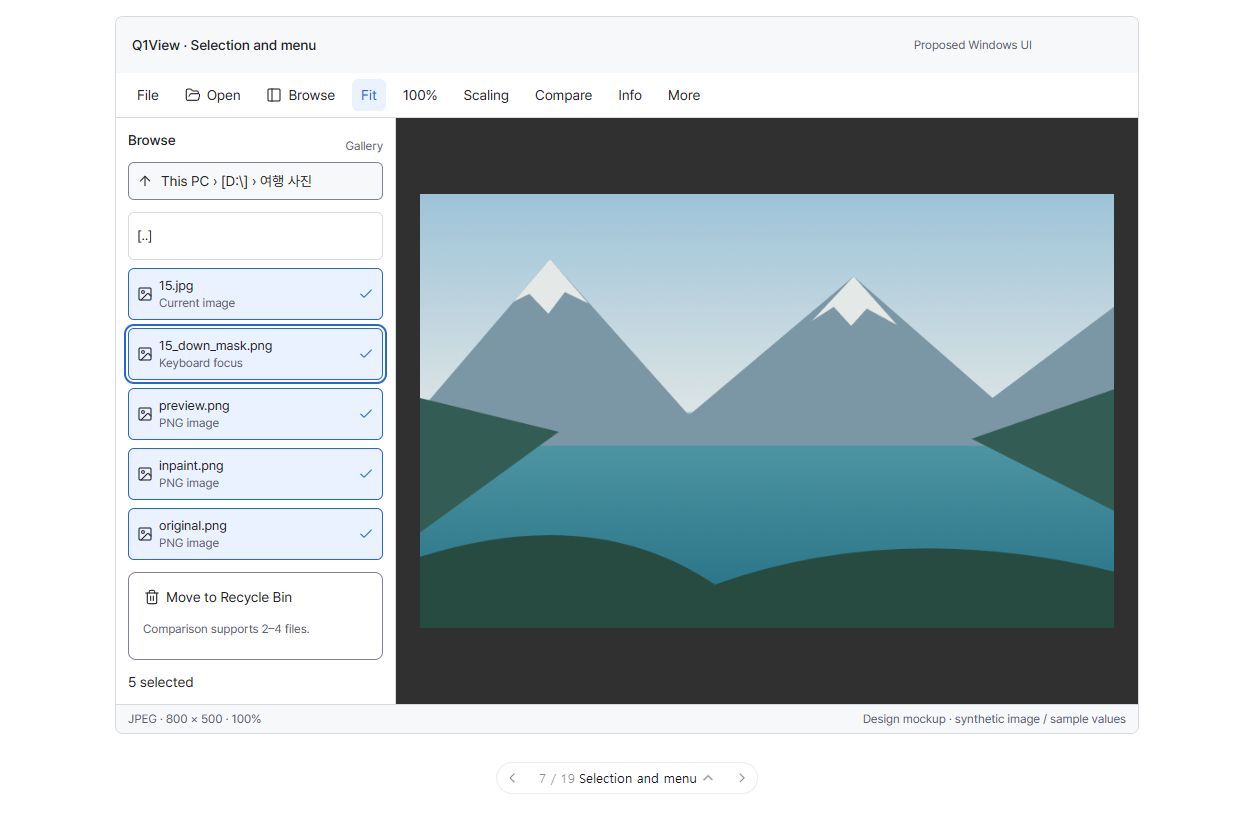Go up one folder with the arrow icon
This screenshot has height=828, width=1254.
(x=145, y=181)
